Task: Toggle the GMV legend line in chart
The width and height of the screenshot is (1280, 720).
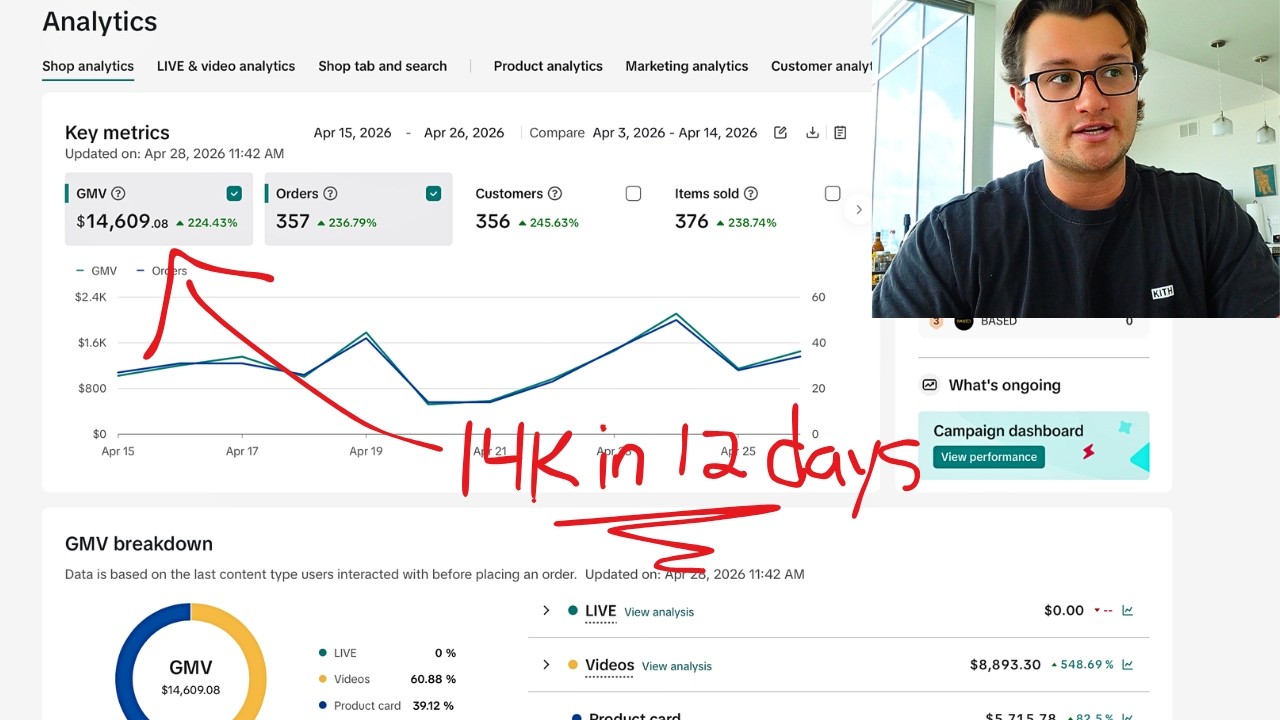Action: (96, 271)
